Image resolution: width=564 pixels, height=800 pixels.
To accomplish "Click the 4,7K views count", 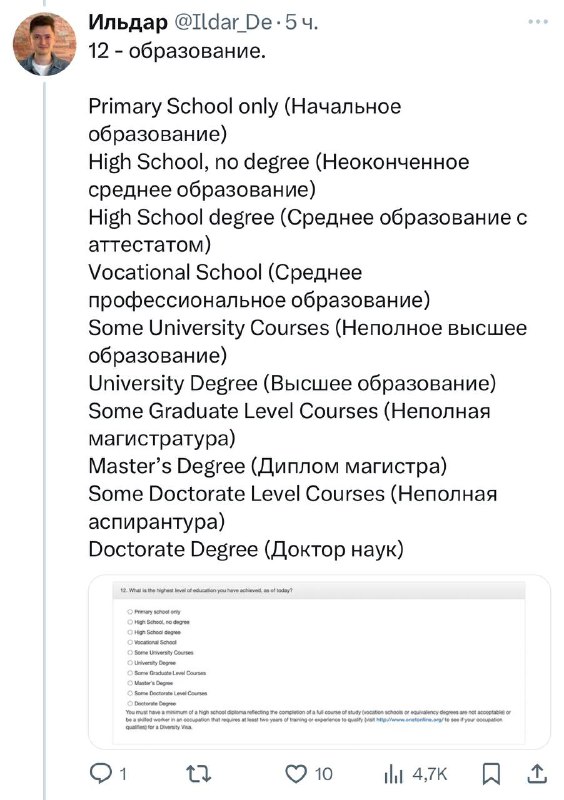I will tap(430, 774).
